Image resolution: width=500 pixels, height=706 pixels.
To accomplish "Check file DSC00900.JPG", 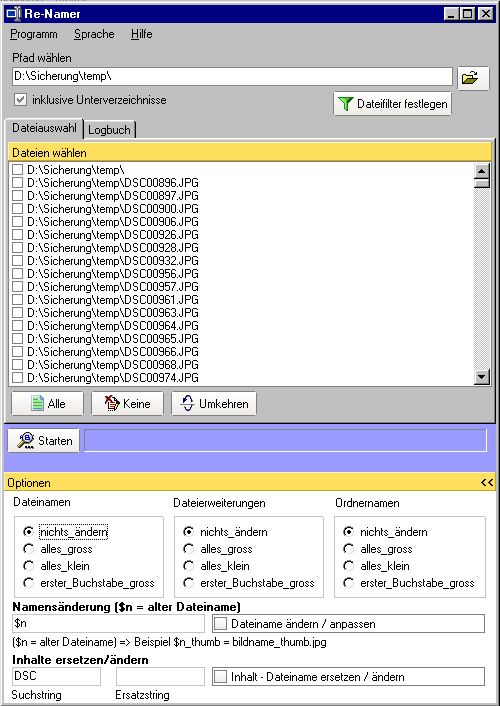I will pos(18,209).
